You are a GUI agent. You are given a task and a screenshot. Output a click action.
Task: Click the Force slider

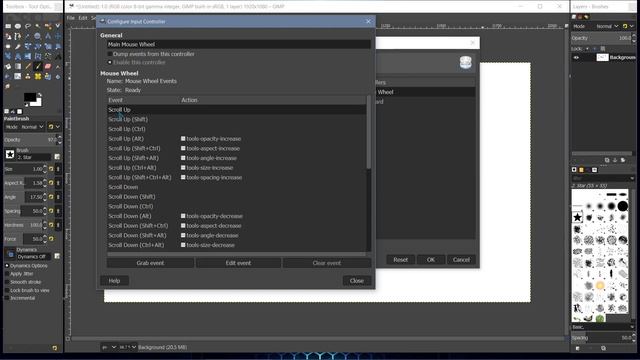[23, 239]
